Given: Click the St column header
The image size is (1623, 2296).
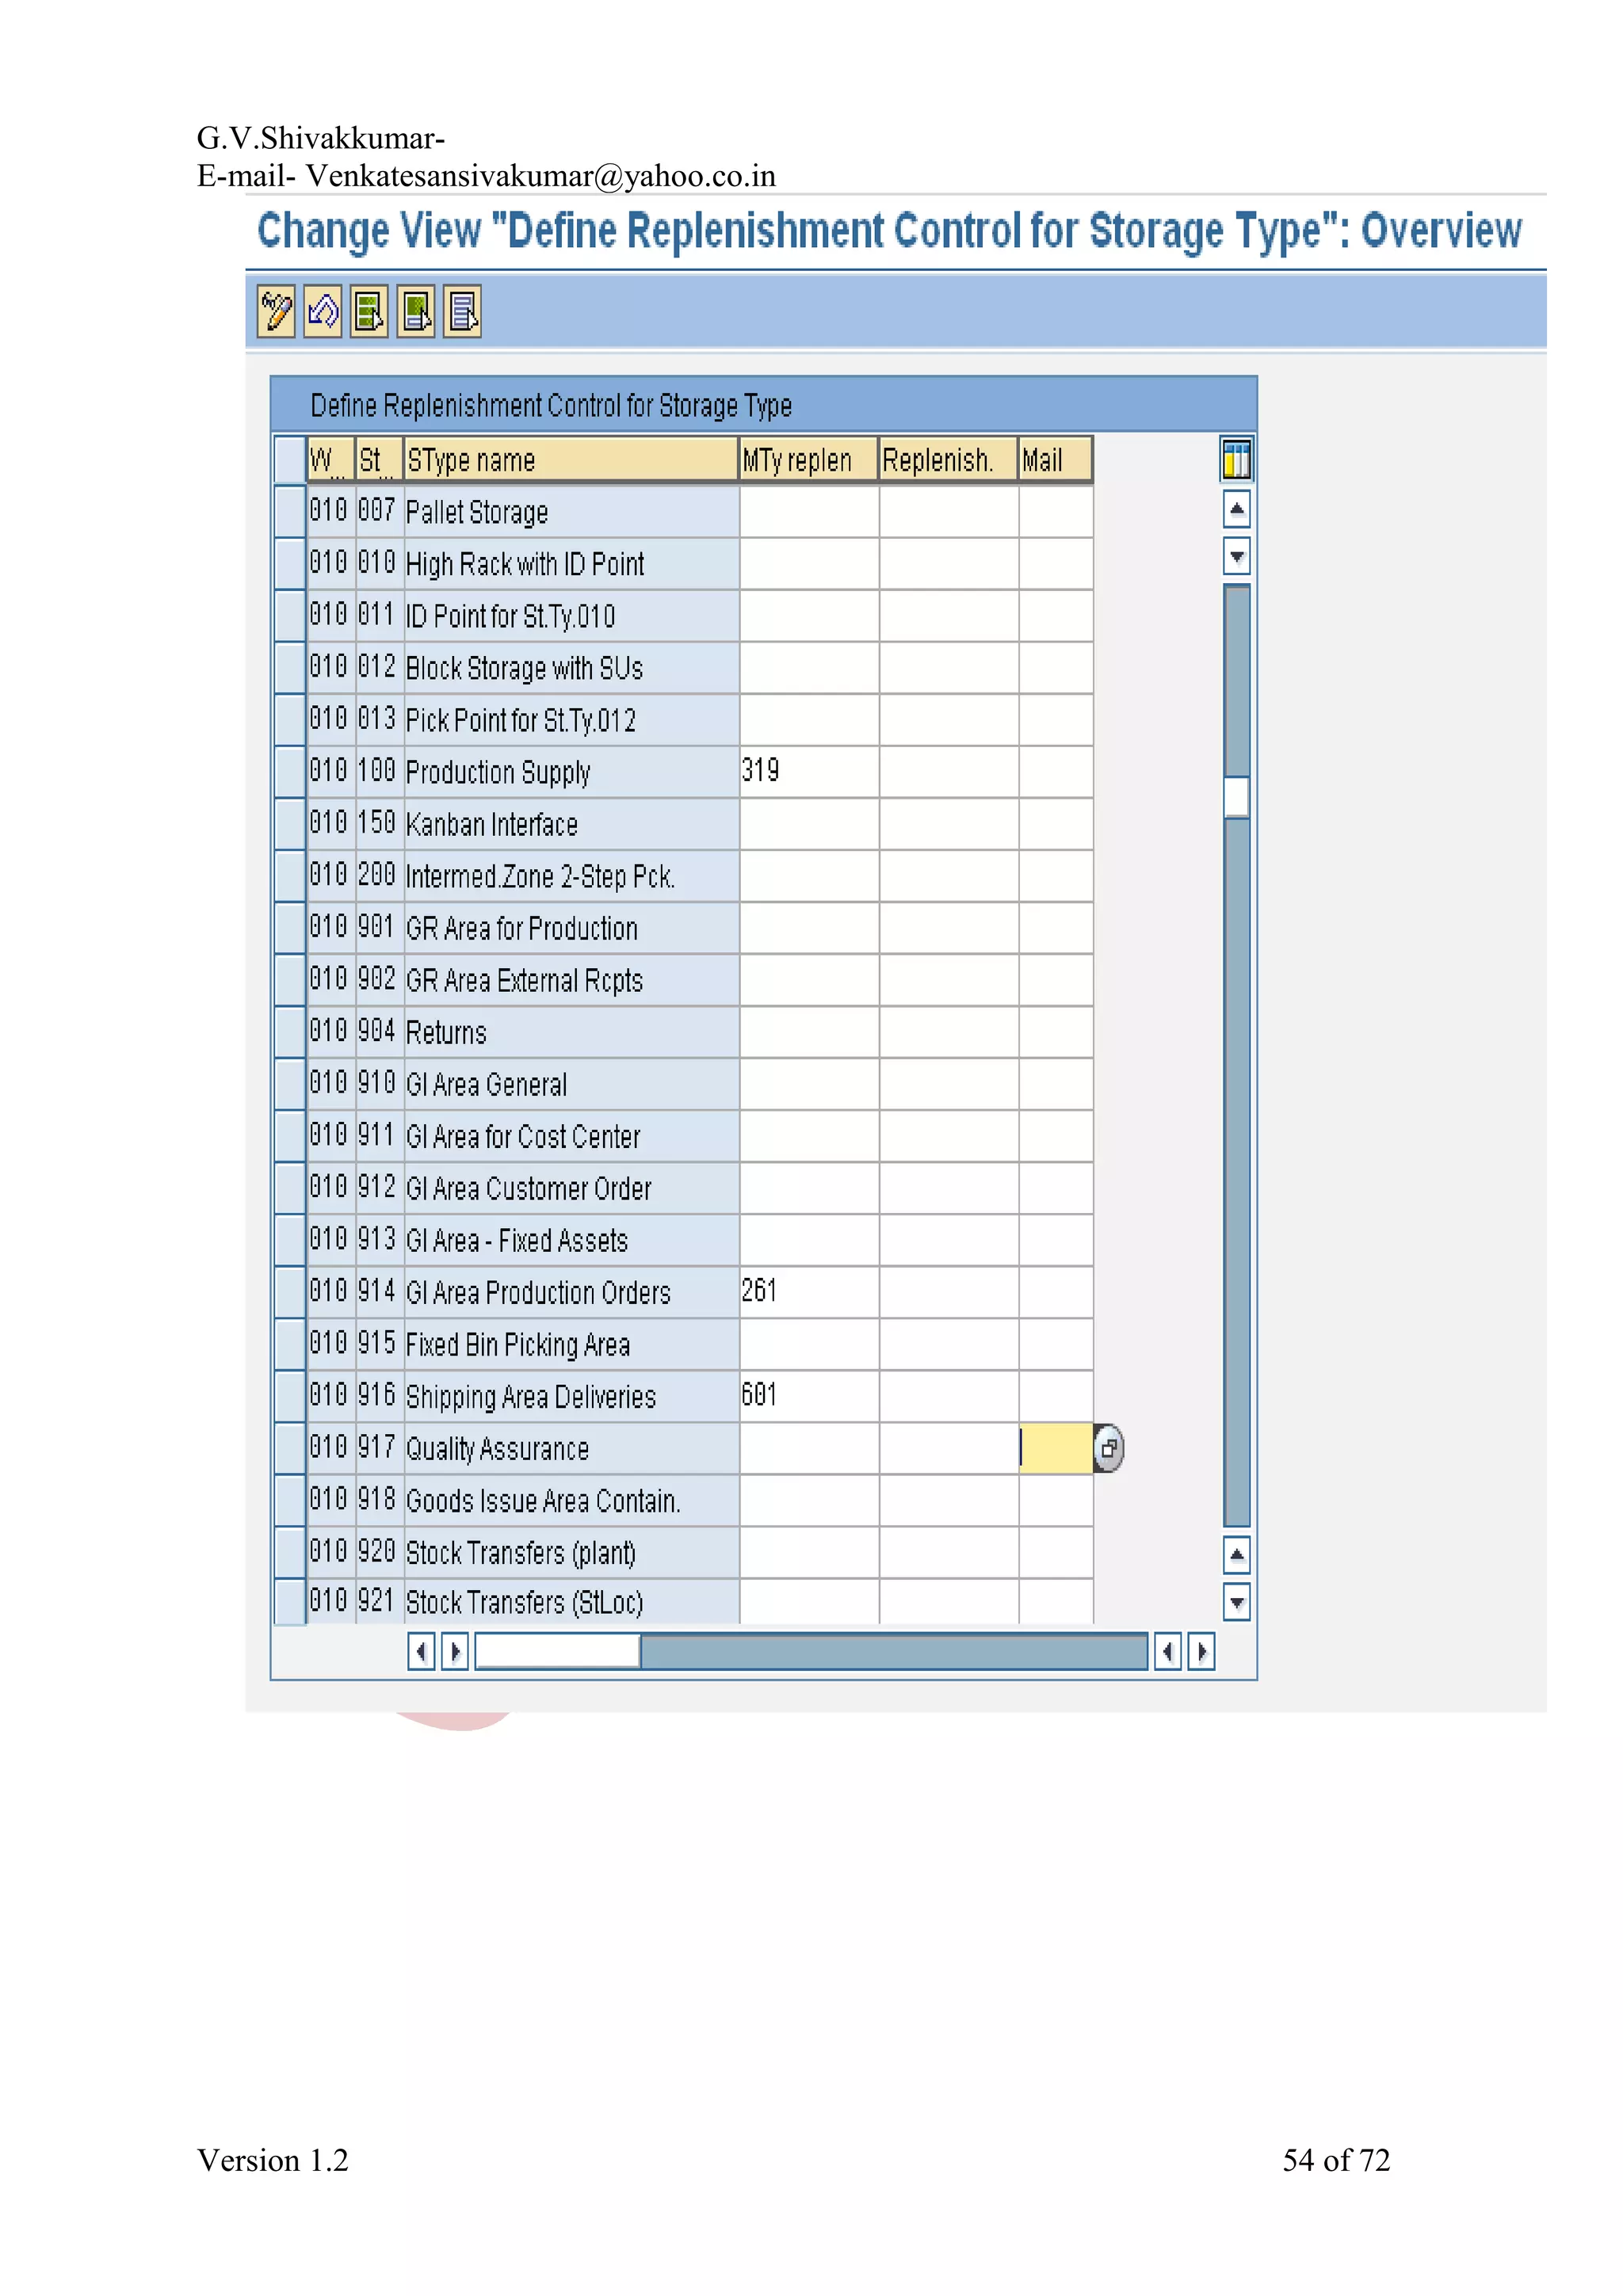Looking at the screenshot, I should 379,460.
